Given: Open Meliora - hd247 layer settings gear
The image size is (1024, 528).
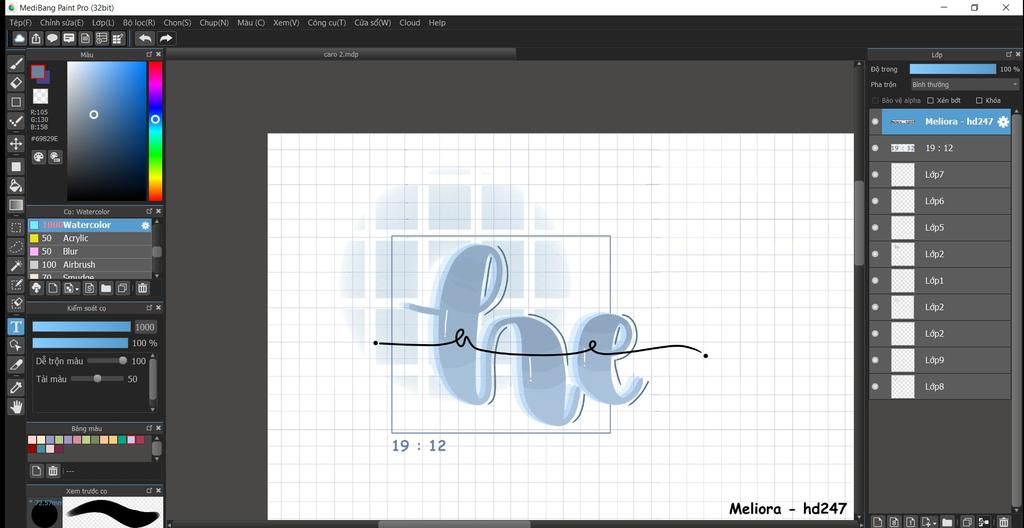Looking at the screenshot, I should 1003,122.
